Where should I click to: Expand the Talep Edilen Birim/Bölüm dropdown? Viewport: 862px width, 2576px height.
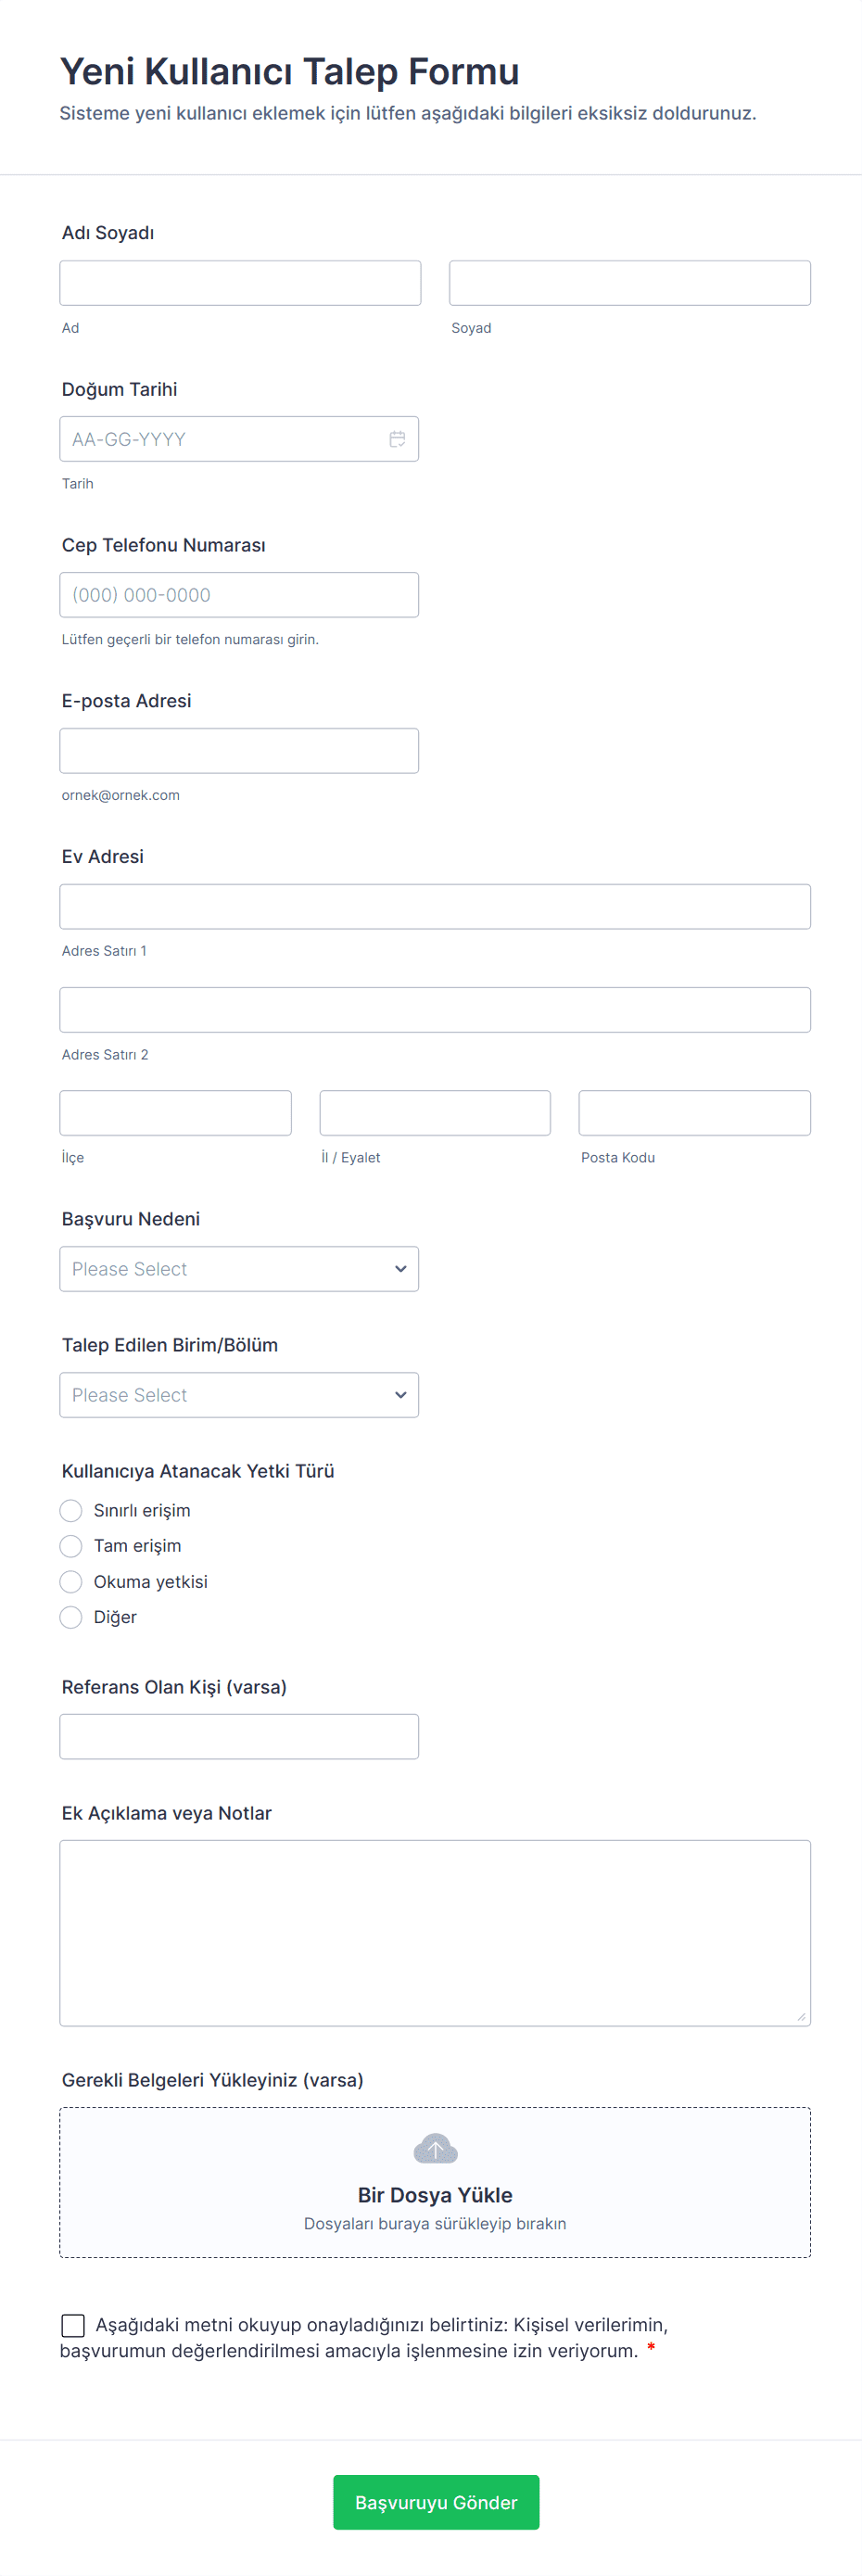(x=239, y=1395)
